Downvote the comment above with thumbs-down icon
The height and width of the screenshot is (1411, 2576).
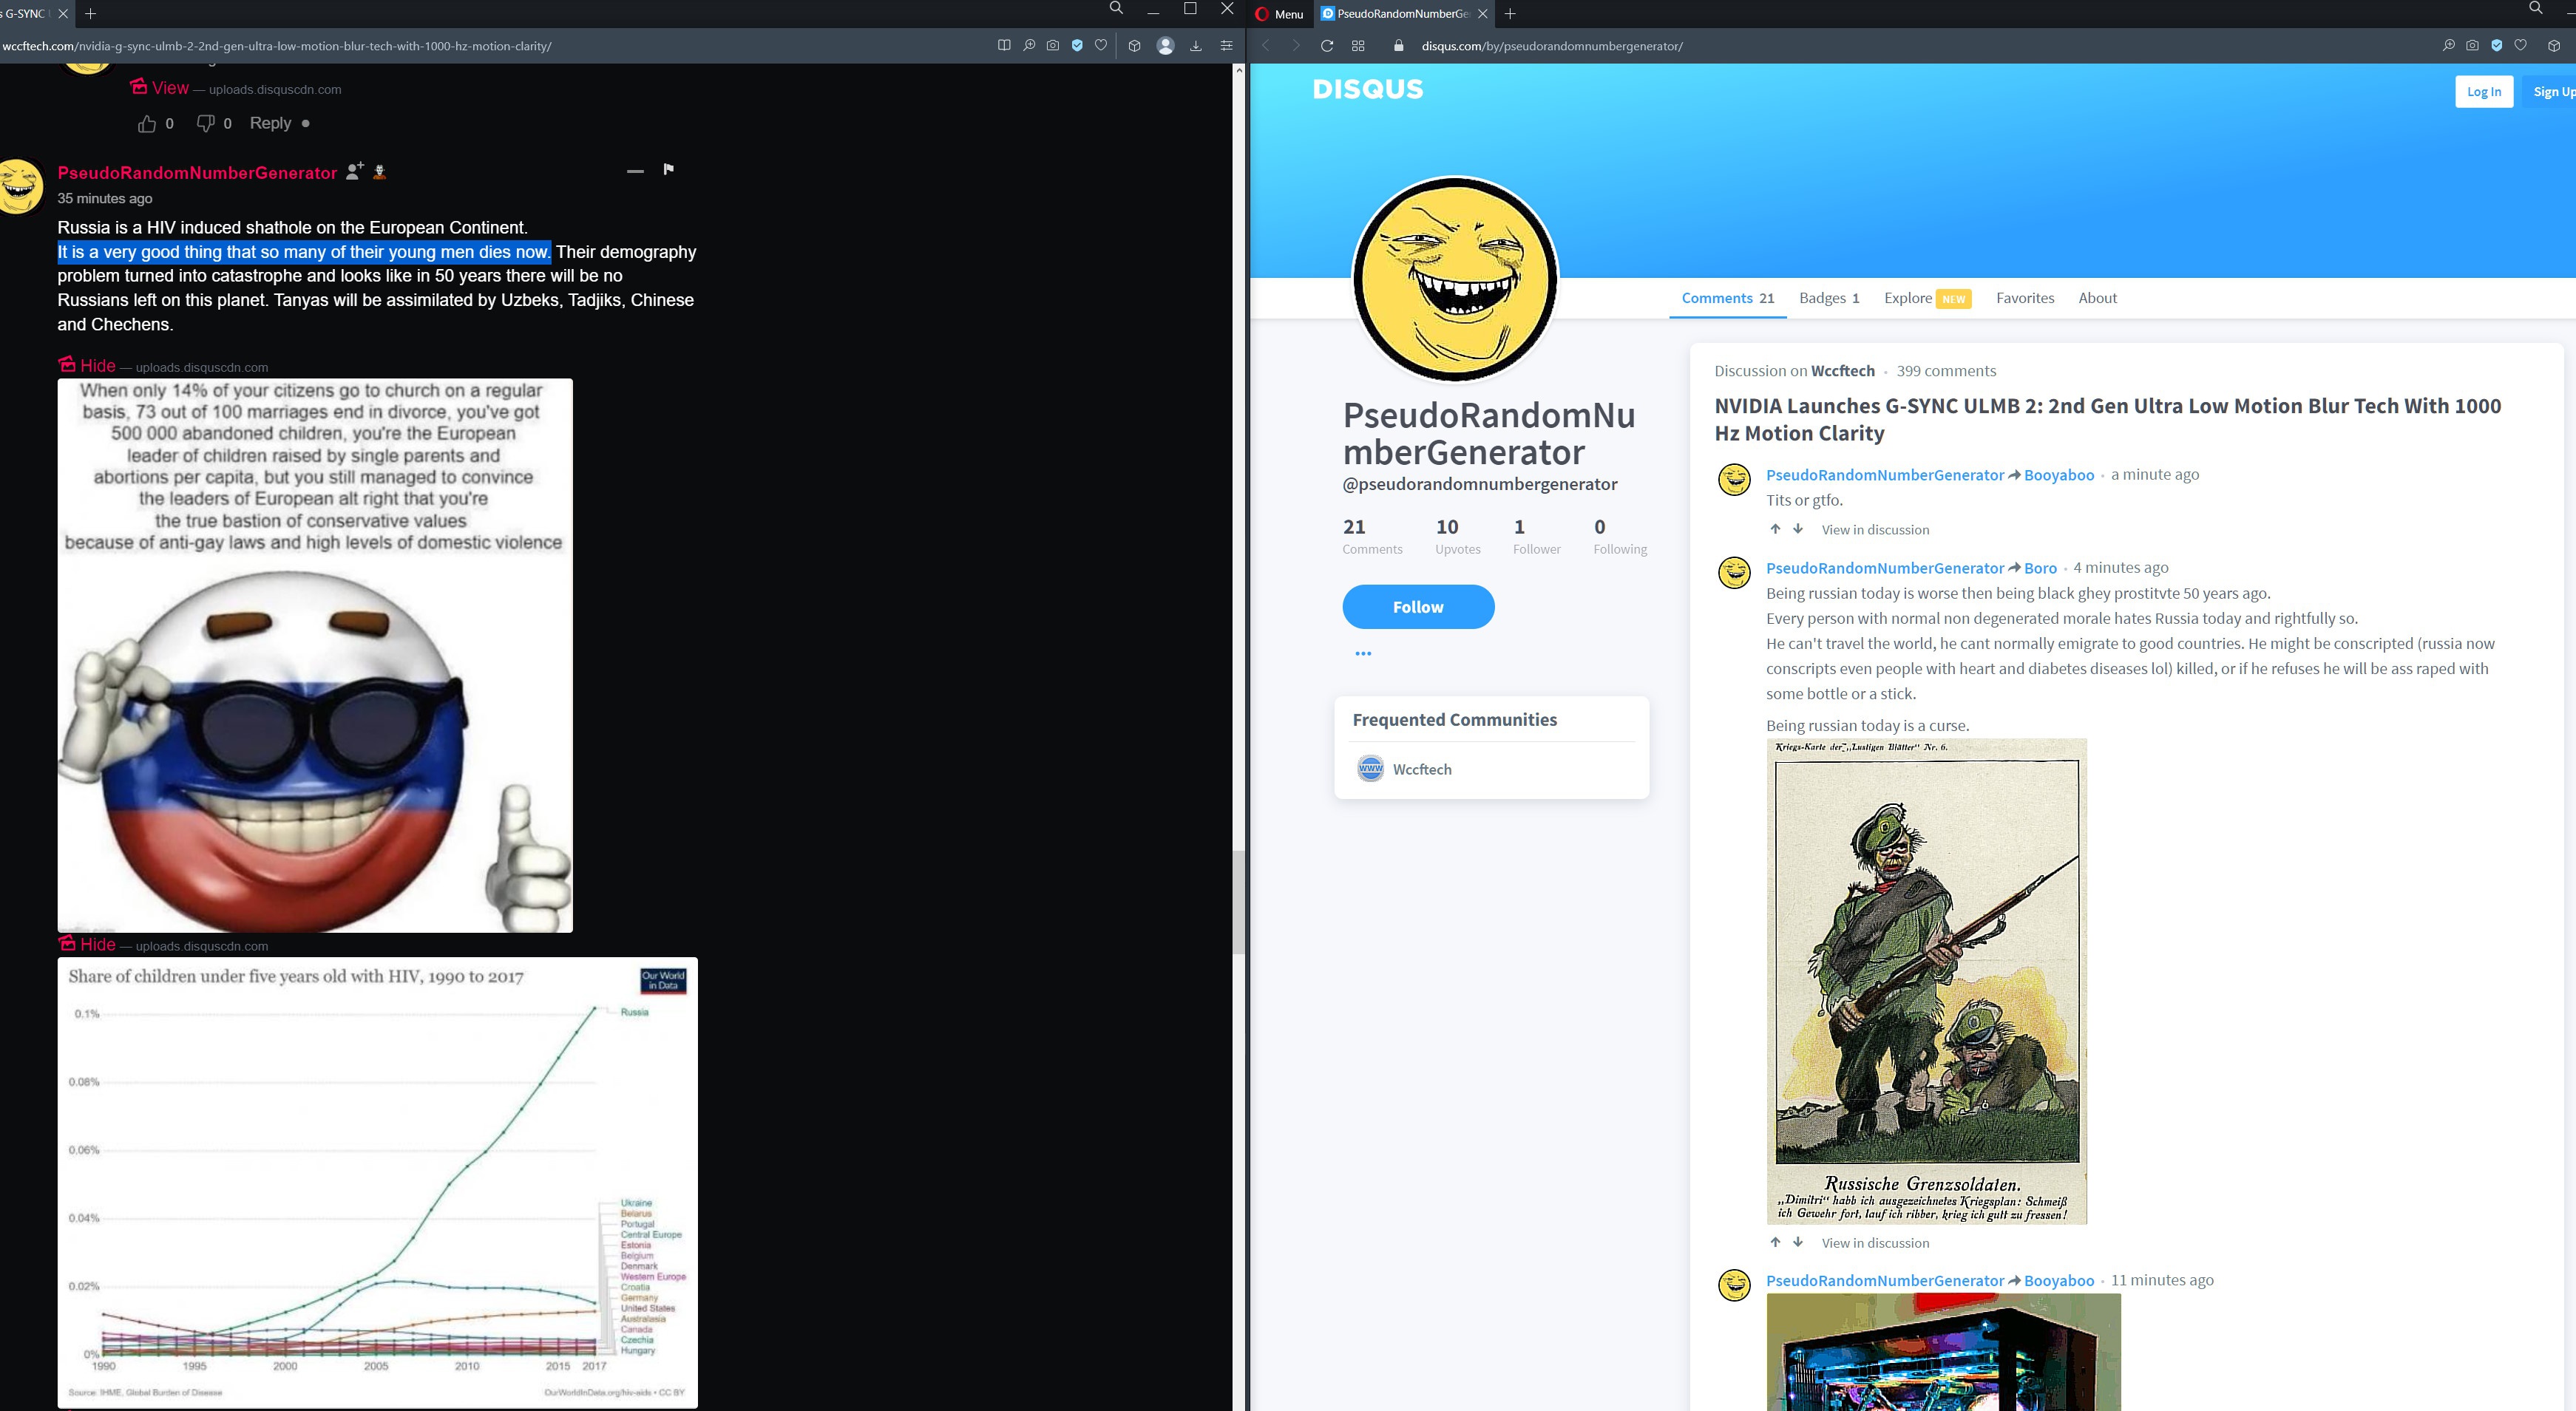[x=205, y=123]
